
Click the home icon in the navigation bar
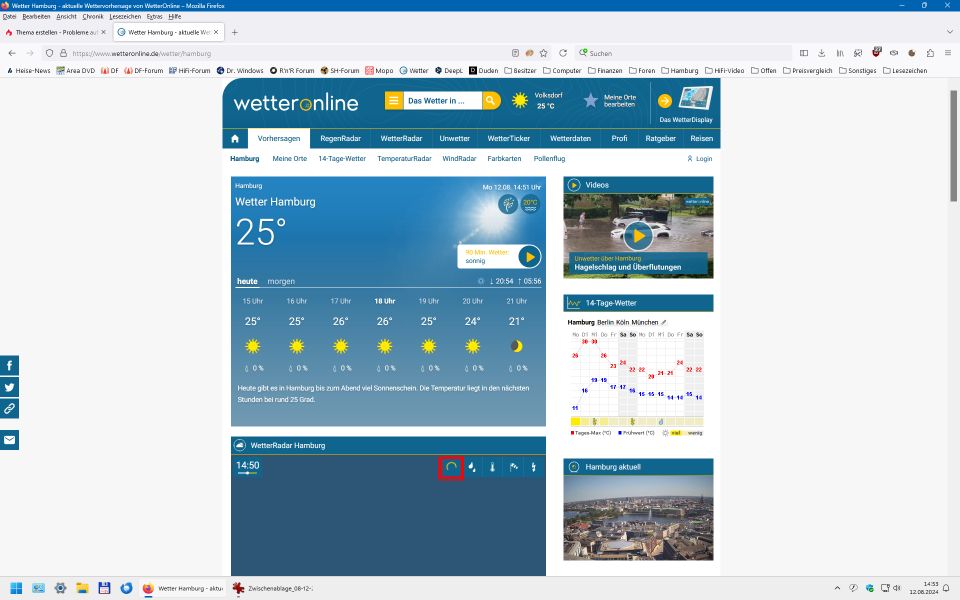[235, 139]
